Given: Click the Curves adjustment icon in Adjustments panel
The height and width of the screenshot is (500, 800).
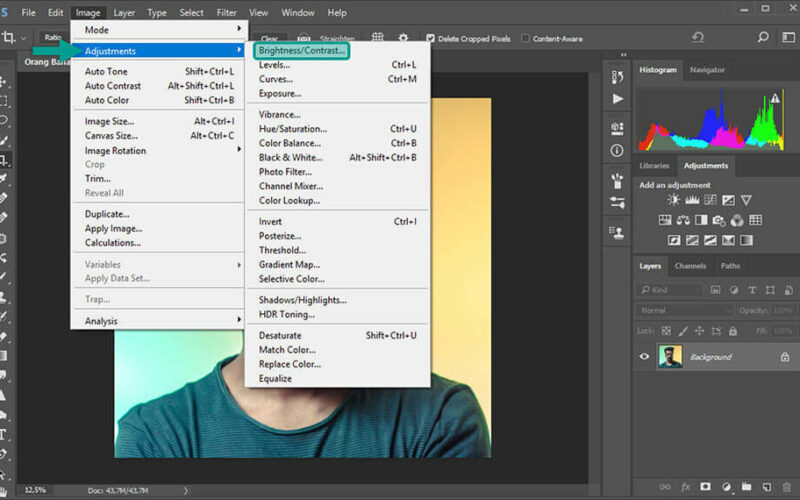Looking at the screenshot, I should pyautogui.click(x=710, y=200).
